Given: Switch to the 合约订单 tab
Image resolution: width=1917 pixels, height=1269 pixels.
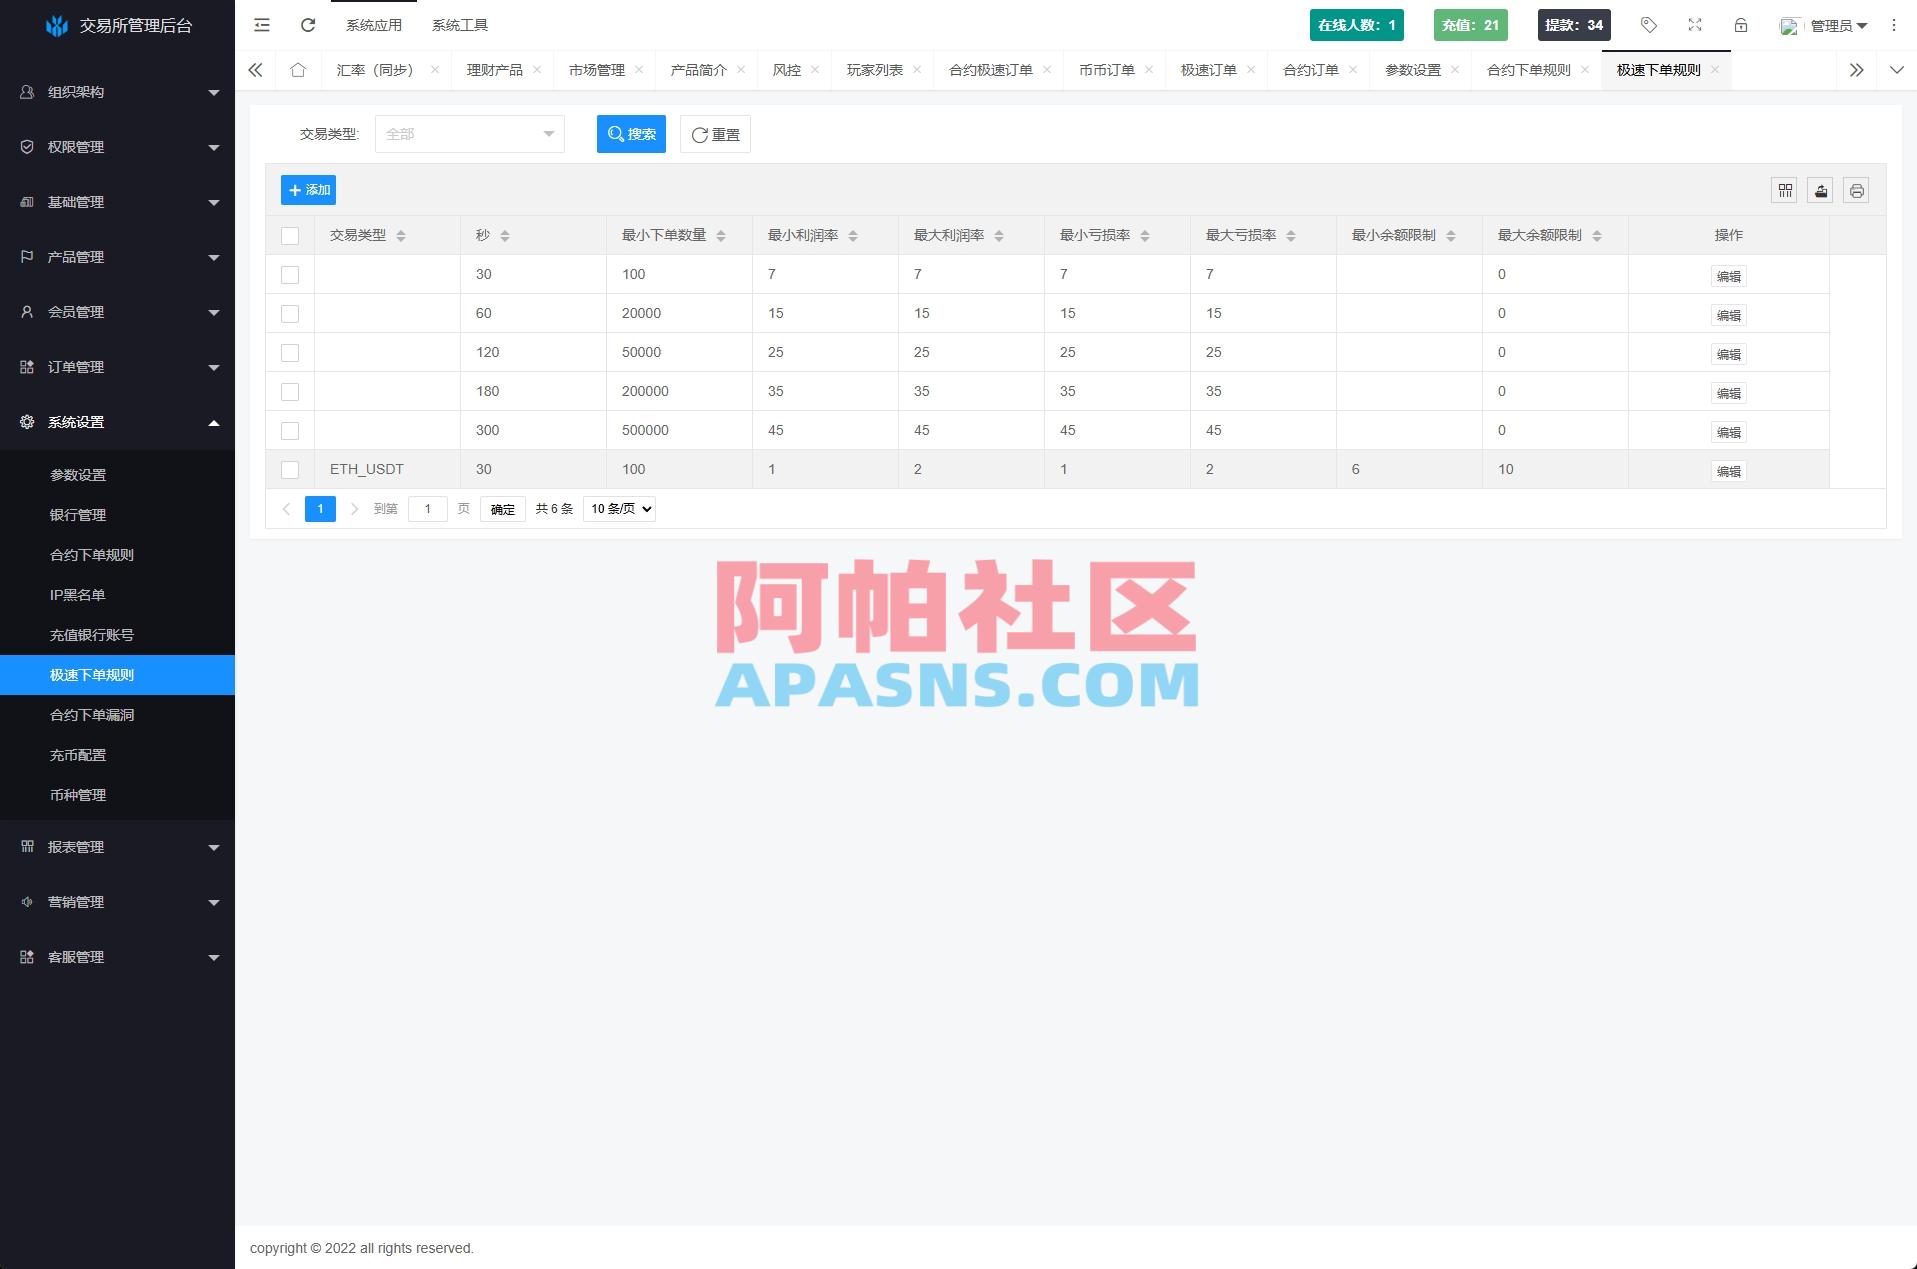Looking at the screenshot, I should (1311, 70).
